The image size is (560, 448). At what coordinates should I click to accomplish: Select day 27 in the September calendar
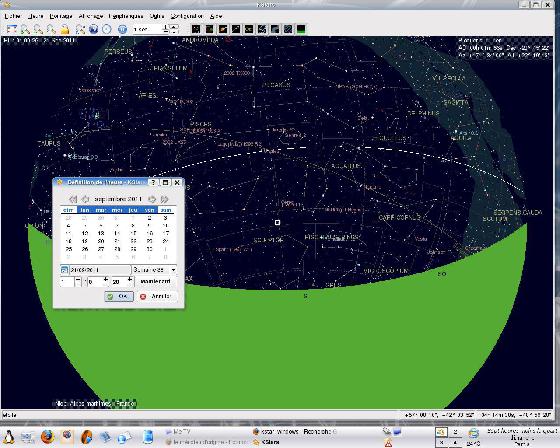coord(101,249)
